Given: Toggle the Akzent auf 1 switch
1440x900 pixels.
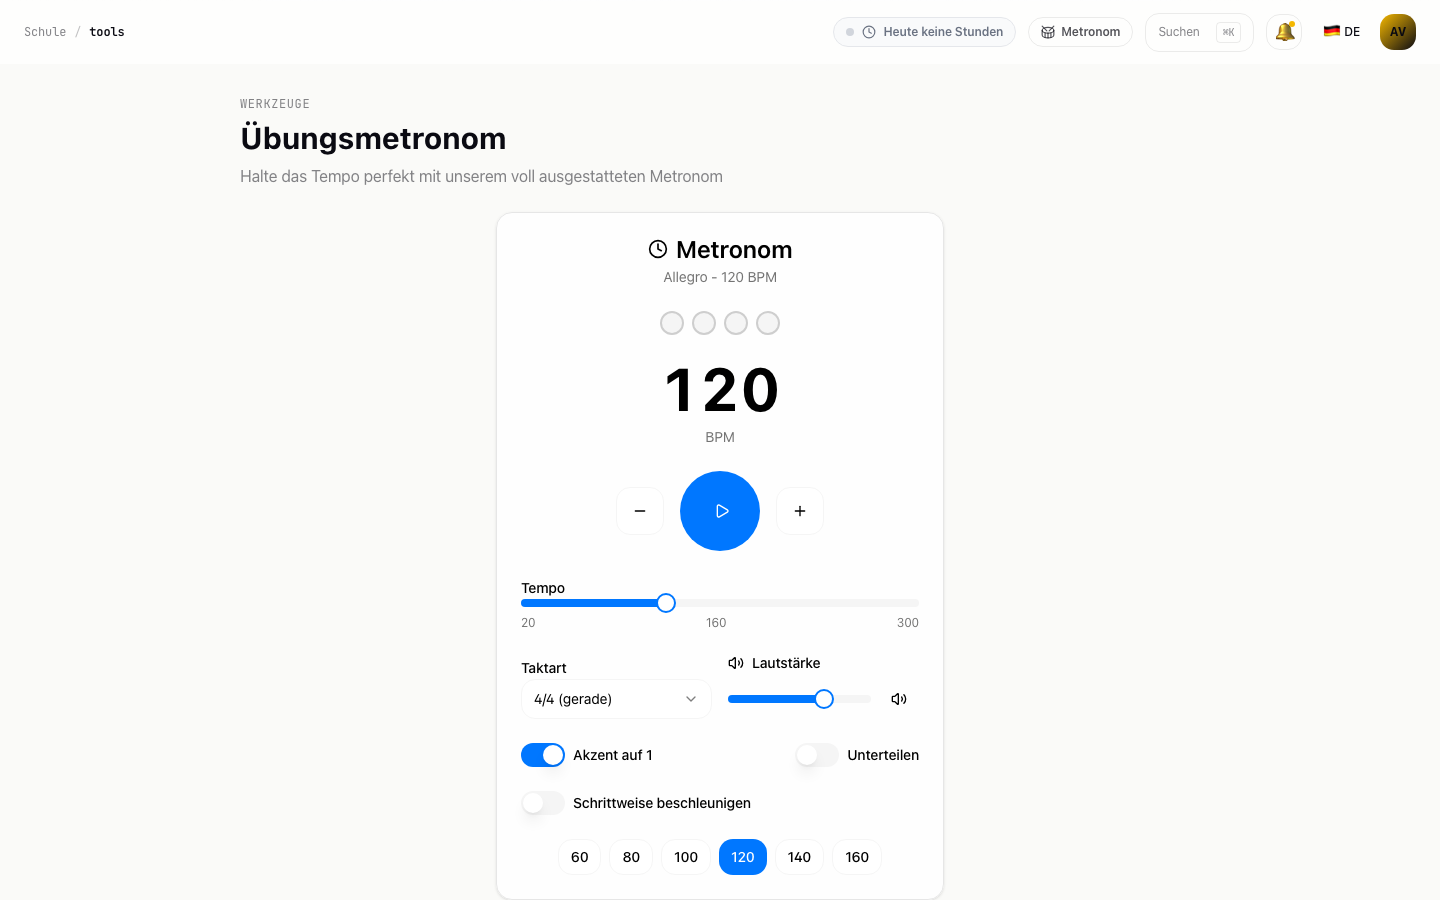Looking at the screenshot, I should pos(543,755).
